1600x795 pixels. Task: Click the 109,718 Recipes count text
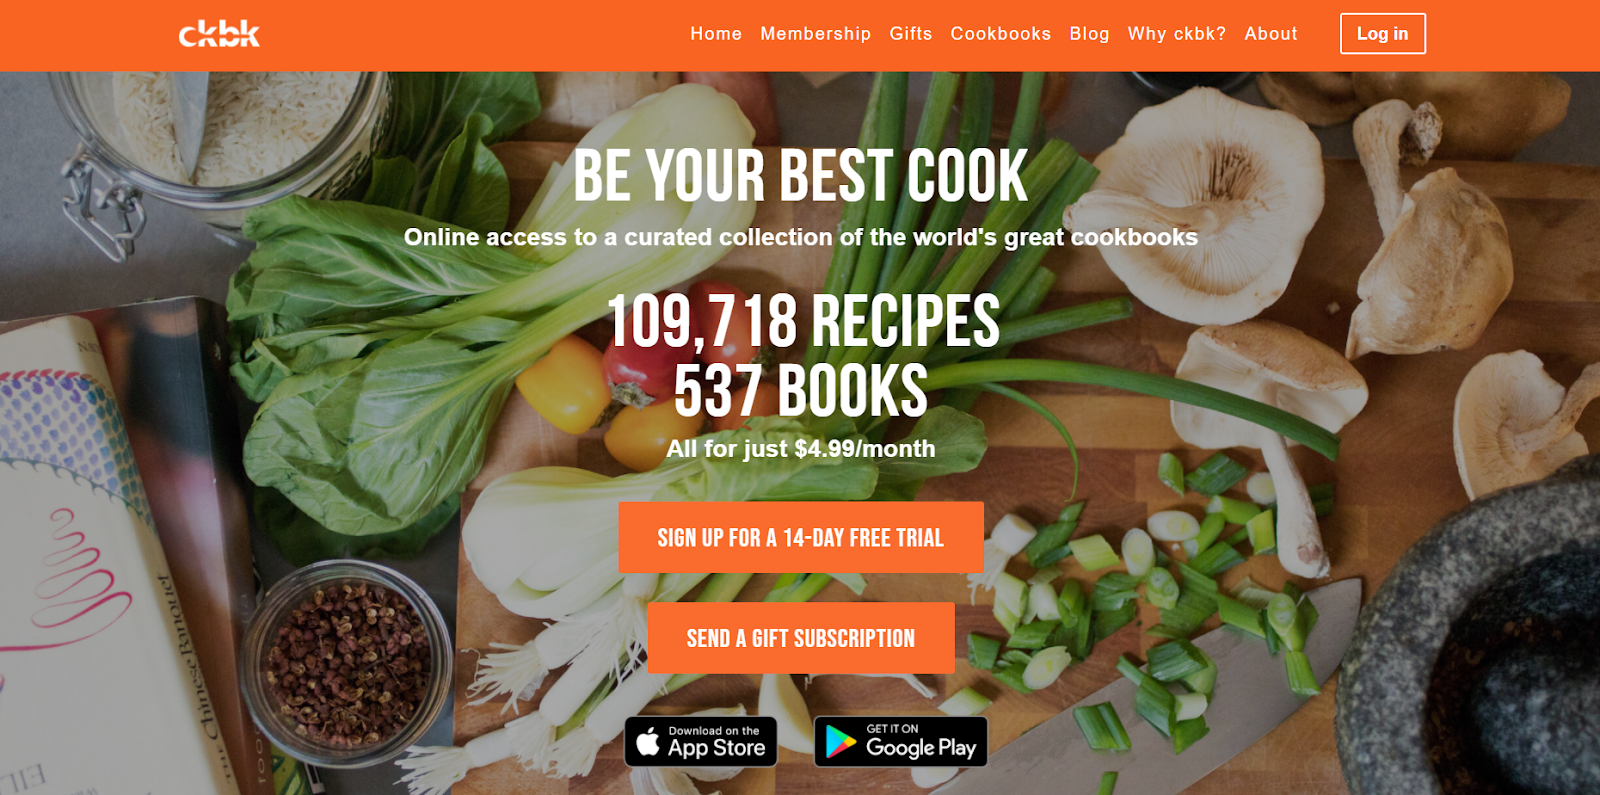click(803, 322)
